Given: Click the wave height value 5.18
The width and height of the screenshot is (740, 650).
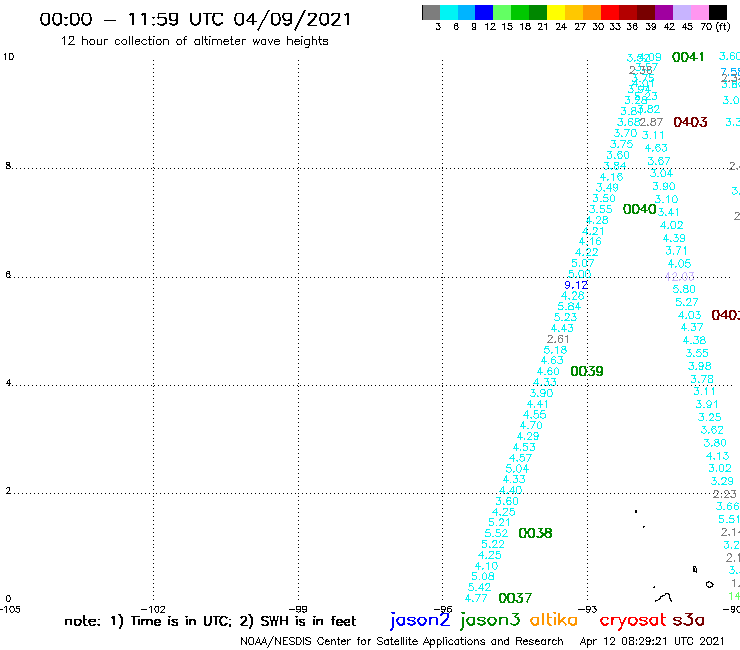Looking at the screenshot, I should 555,350.
